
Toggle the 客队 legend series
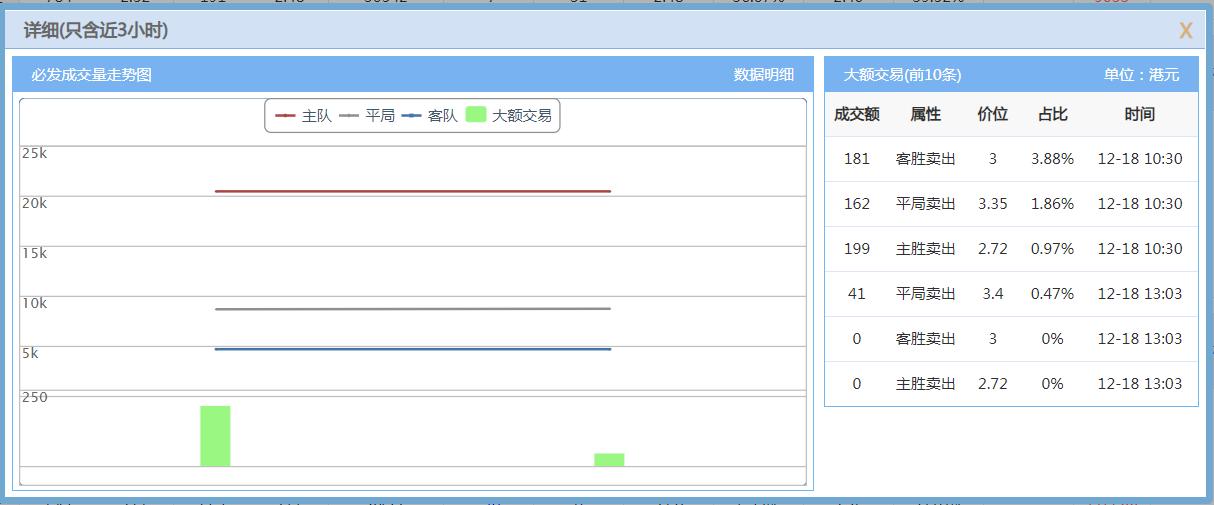(x=430, y=116)
